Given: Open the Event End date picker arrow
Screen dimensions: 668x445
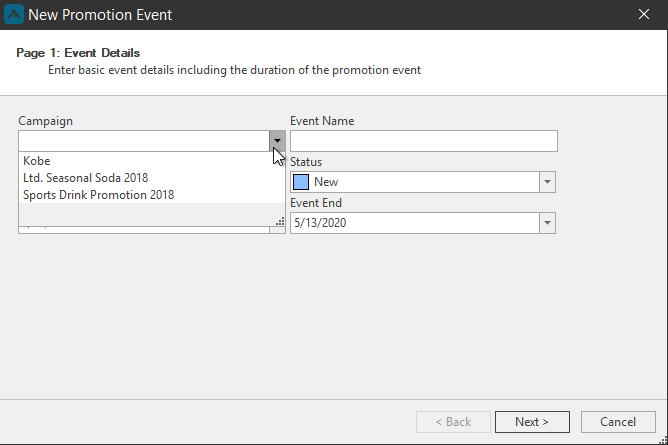Looking at the screenshot, I should click(547, 223).
